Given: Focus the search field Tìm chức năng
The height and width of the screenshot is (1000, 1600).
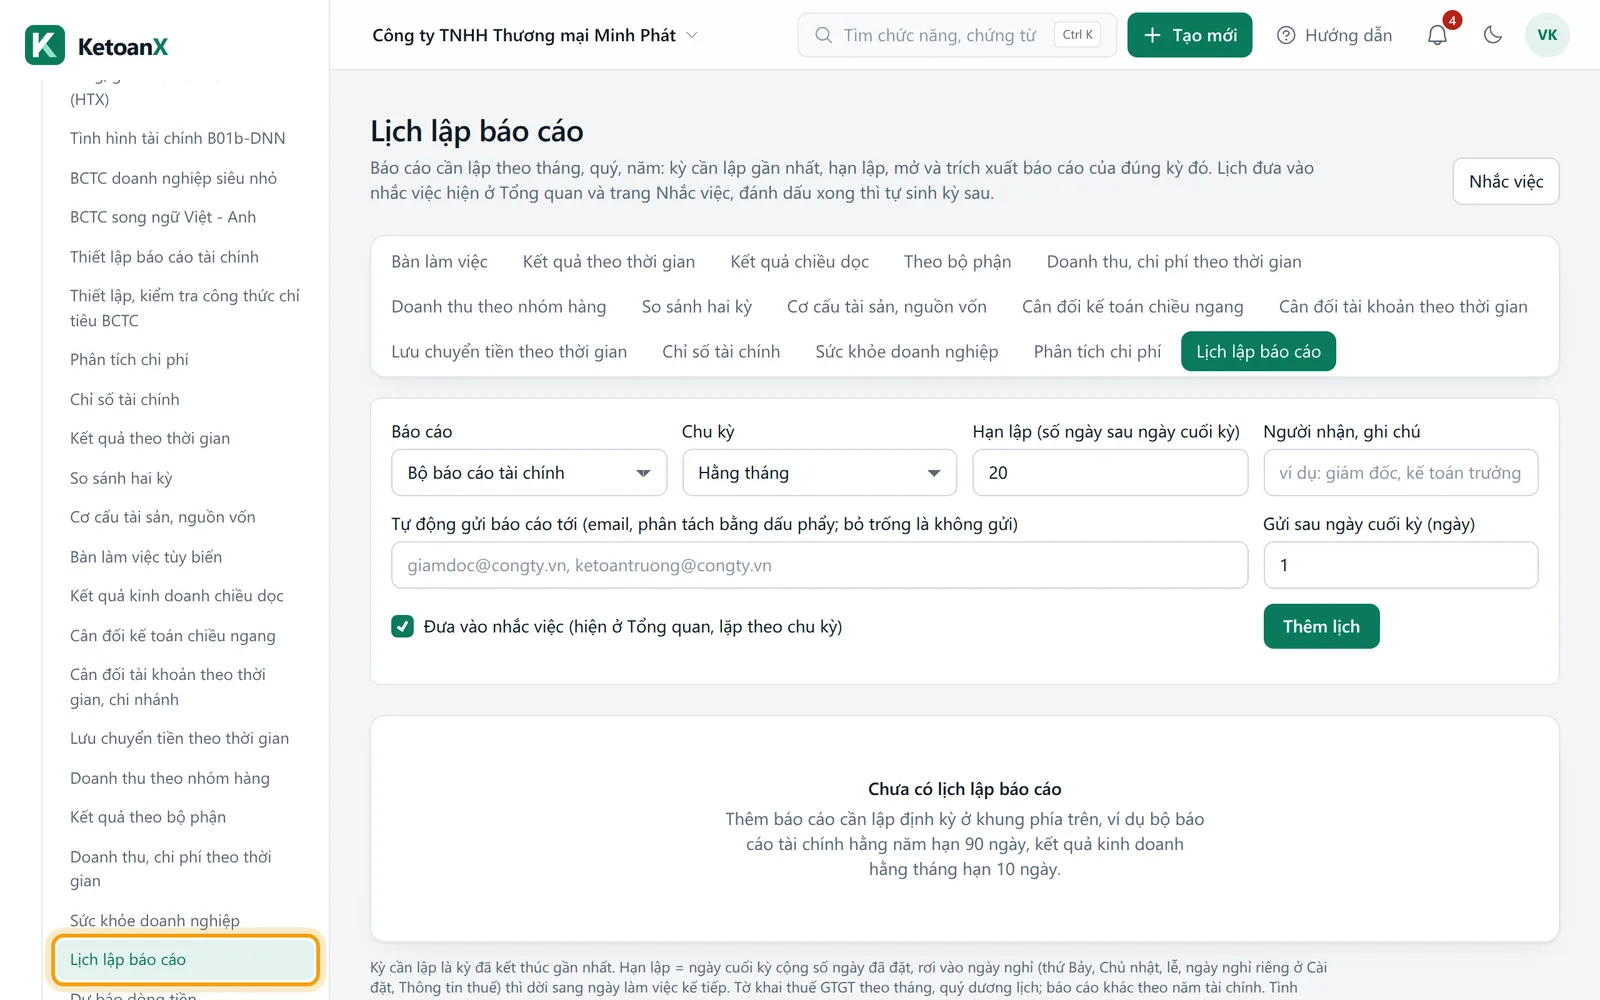Looking at the screenshot, I should click(x=957, y=35).
